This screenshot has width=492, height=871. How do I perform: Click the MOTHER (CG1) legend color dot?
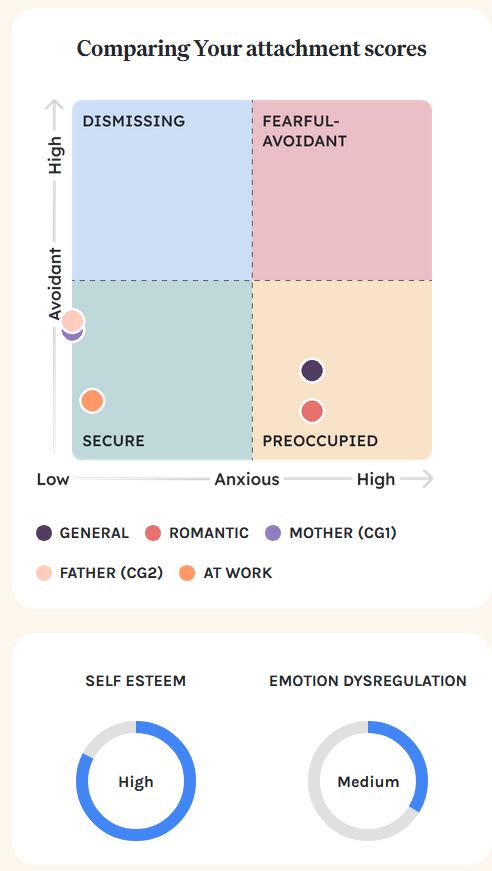tap(273, 533)
